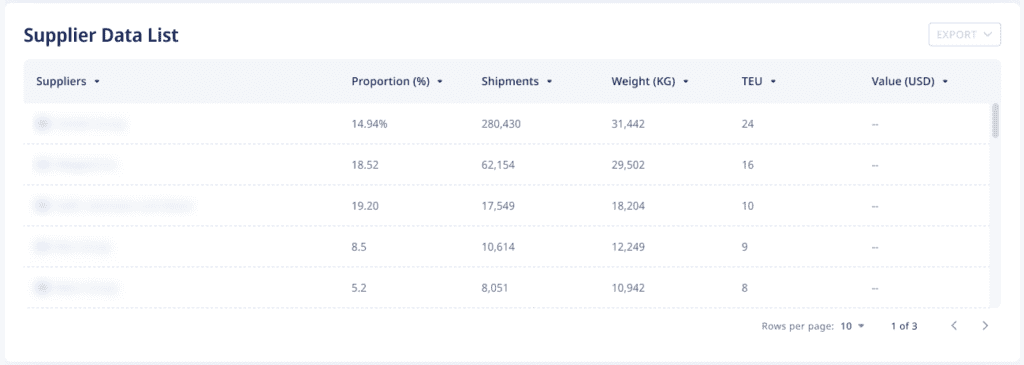This screenshot has height=365, width=1024.
Task: Sort by the Value (USD) column arrow
Action: coord(945,82)
